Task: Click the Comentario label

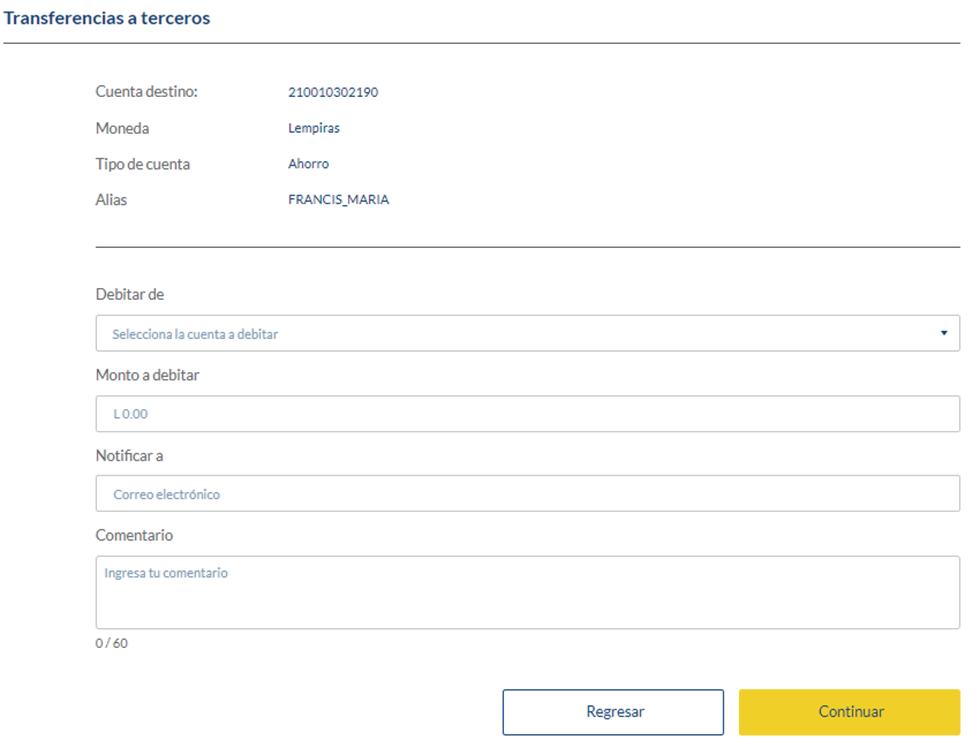Action: [x=134, y=536]
